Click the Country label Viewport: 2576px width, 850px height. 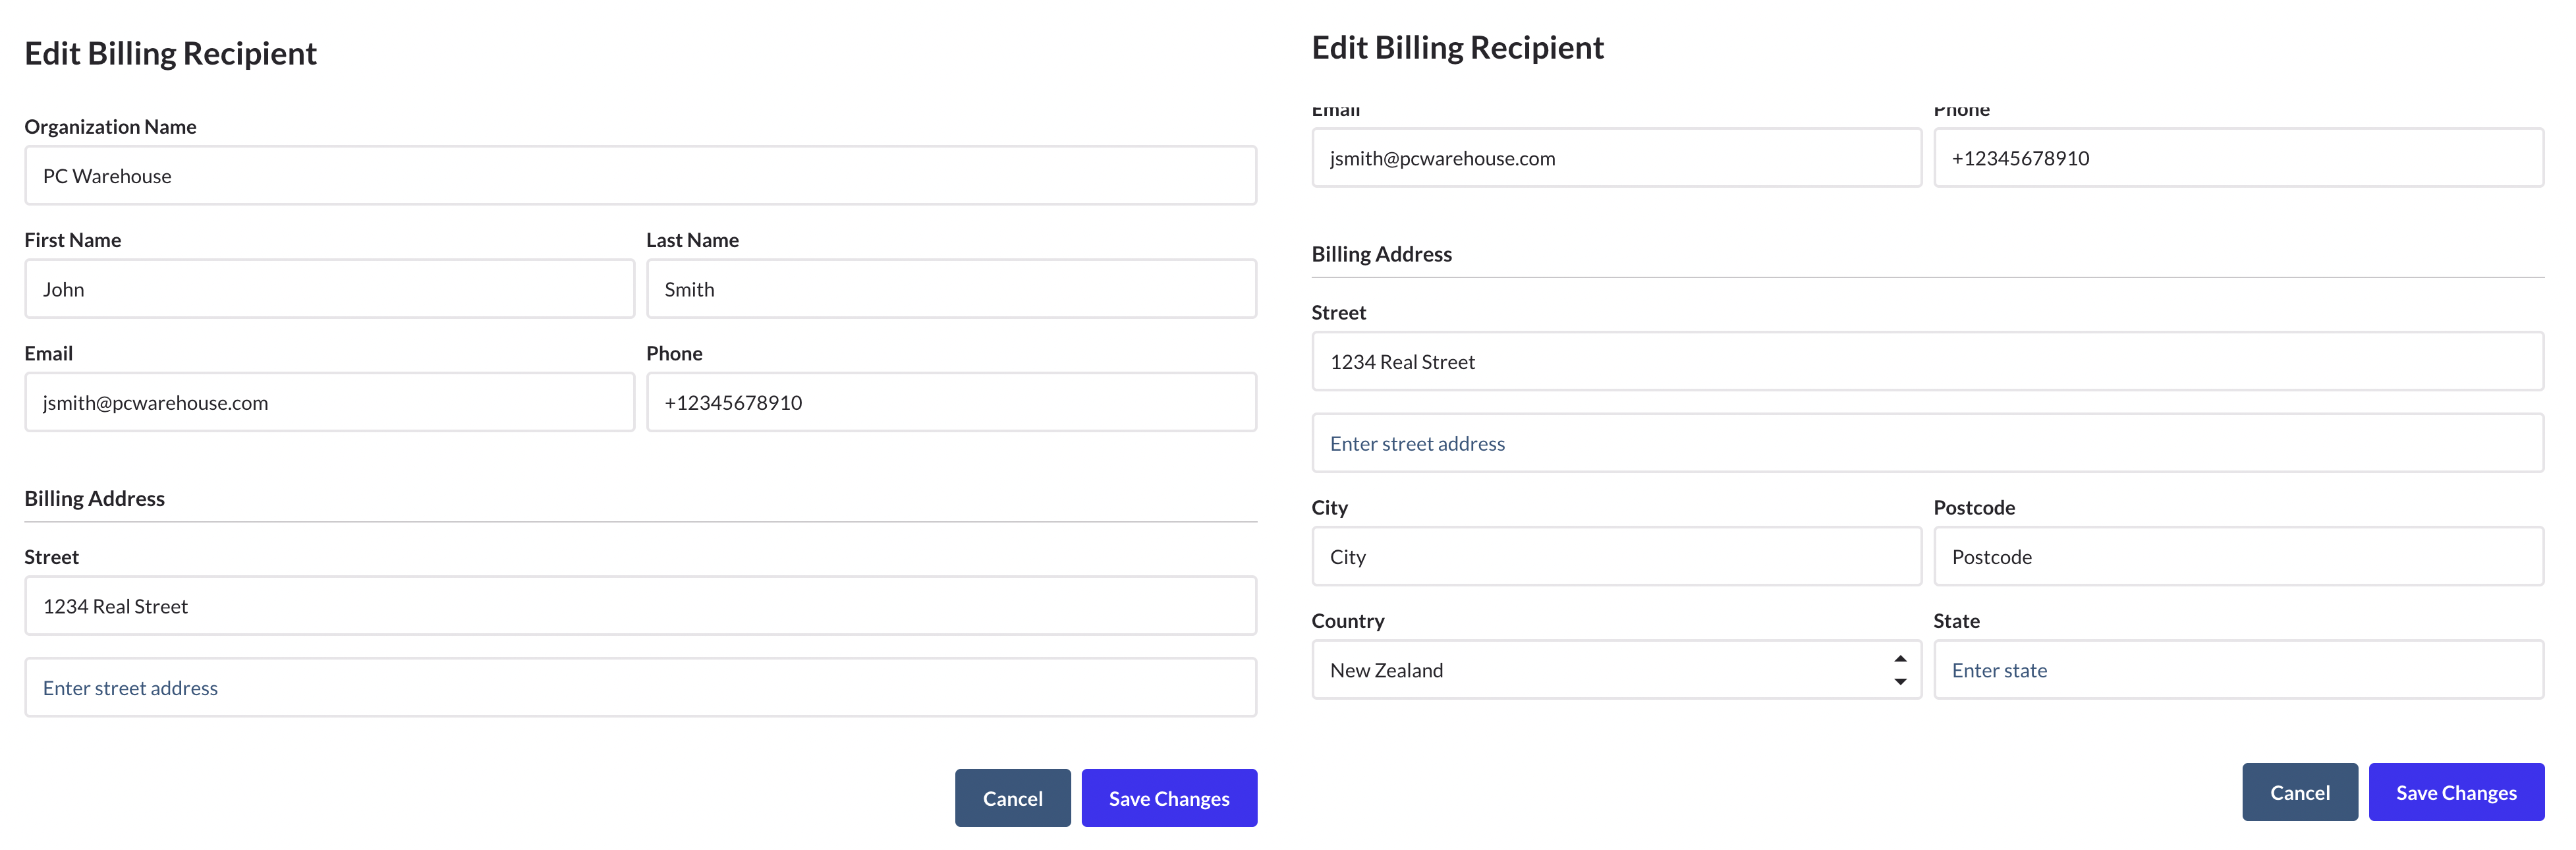click(x=1347, y=621)
